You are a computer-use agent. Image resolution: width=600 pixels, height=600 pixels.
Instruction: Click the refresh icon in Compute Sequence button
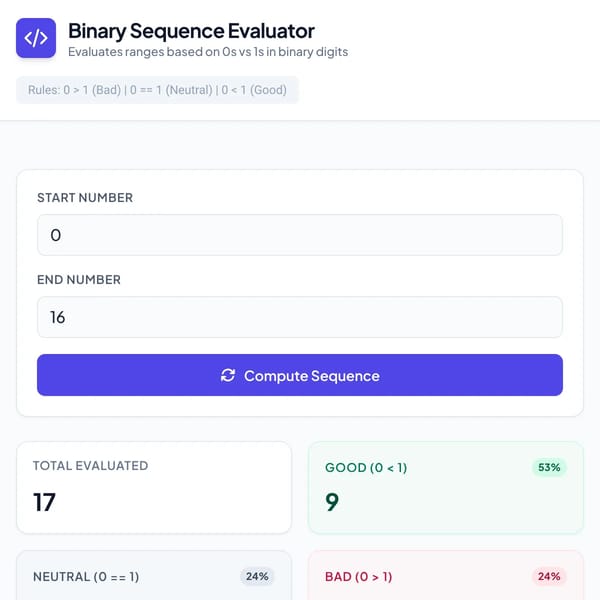click(228, 375)
